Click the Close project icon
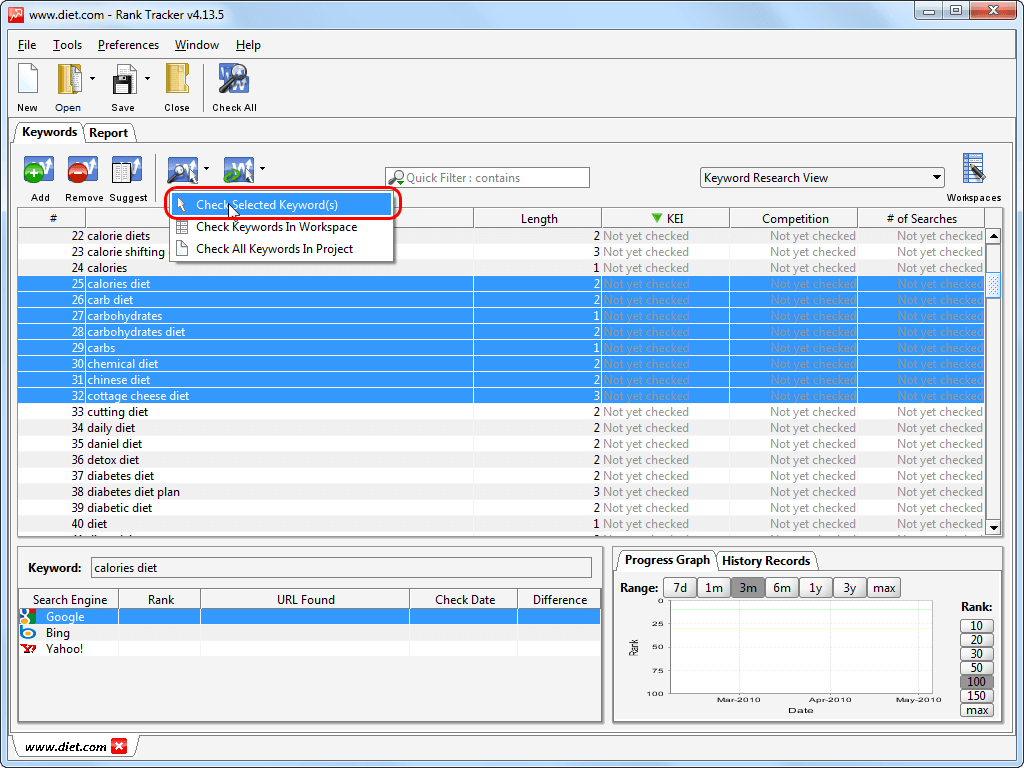This screenshot has height=768, width=1024. tap(177, 81)
